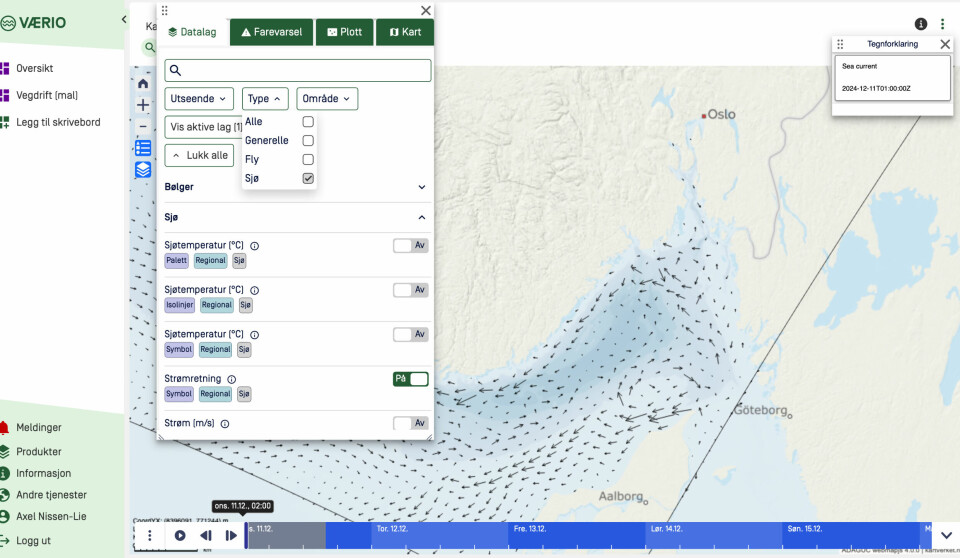Open the Område dropdown
The width and height of the screenshot is (960, 558).
coord(327,99)
